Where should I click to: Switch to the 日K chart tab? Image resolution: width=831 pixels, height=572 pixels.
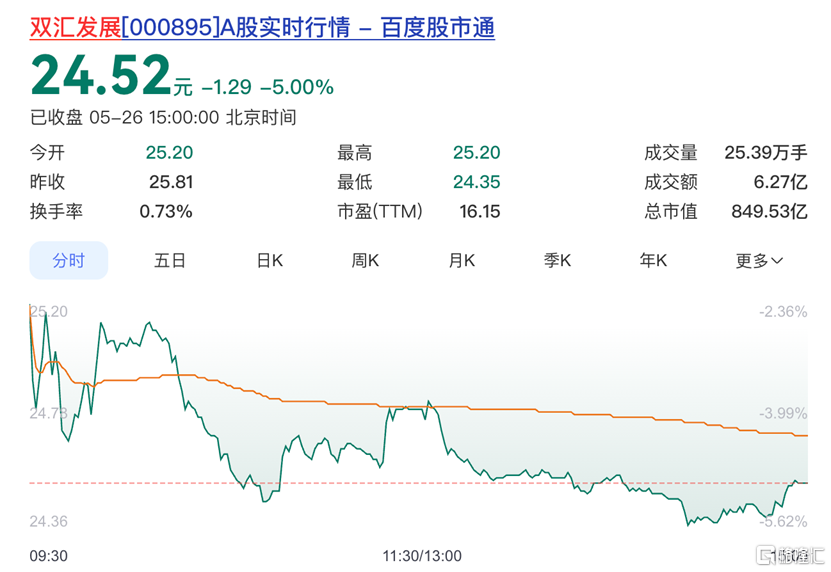(x=270, y=260)
